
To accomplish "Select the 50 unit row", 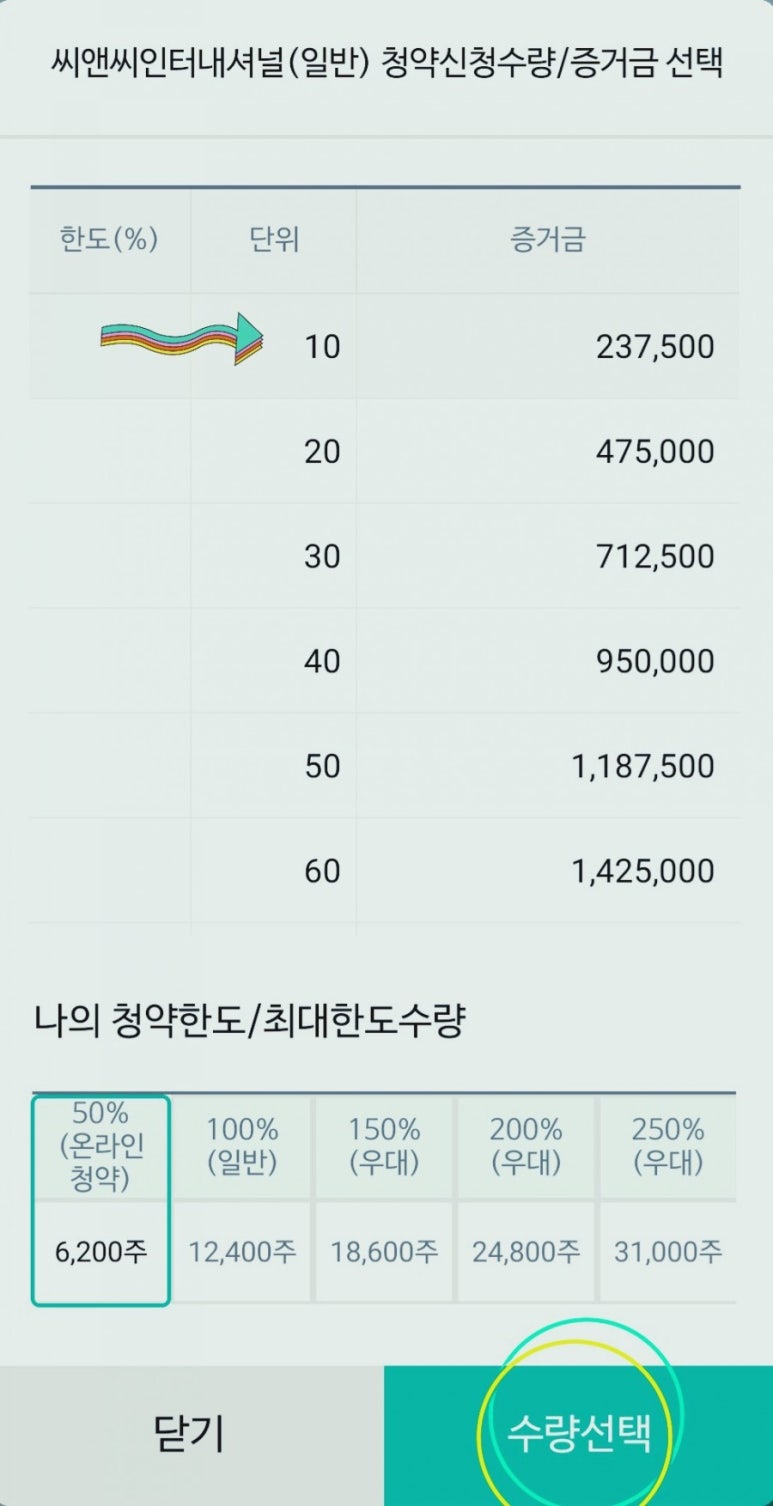I will click(385, 766).
